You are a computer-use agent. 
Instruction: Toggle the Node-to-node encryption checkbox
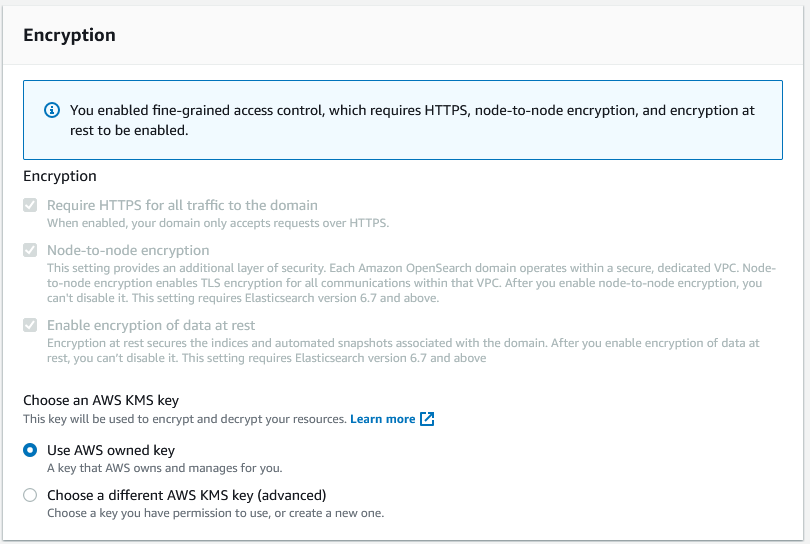tap(30, 250)
